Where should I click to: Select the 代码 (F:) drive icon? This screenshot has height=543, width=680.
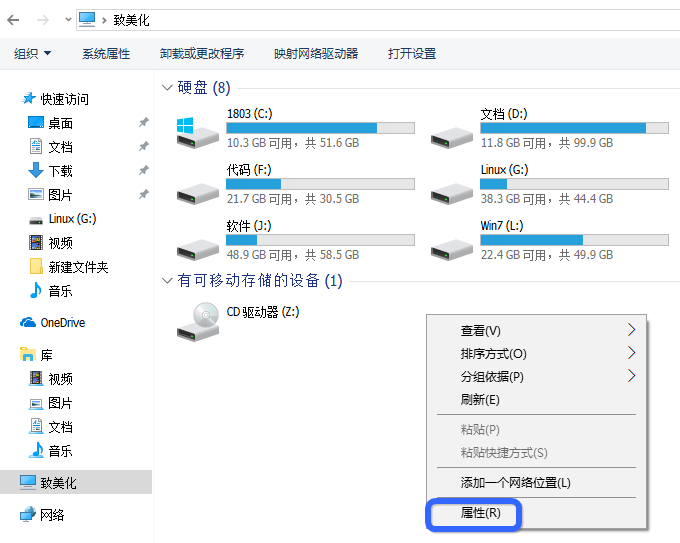(x=198, y=193)
